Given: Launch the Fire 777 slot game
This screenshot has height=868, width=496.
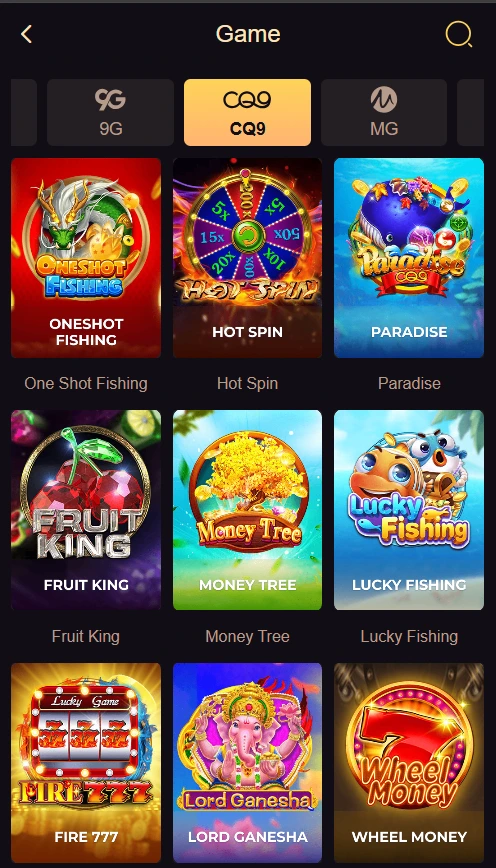Looking at the screenshot, I should tap(86, 763).
